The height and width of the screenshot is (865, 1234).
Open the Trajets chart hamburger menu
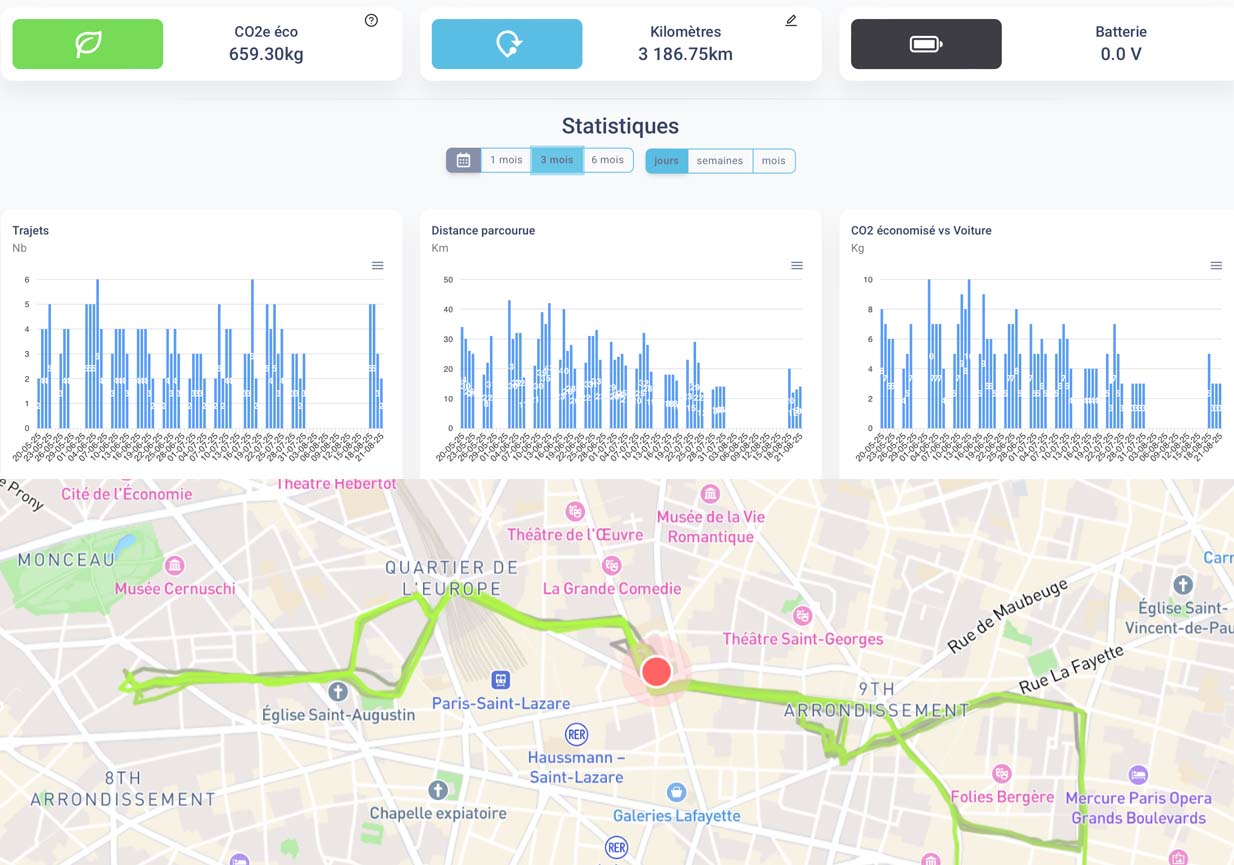[378, 266]
